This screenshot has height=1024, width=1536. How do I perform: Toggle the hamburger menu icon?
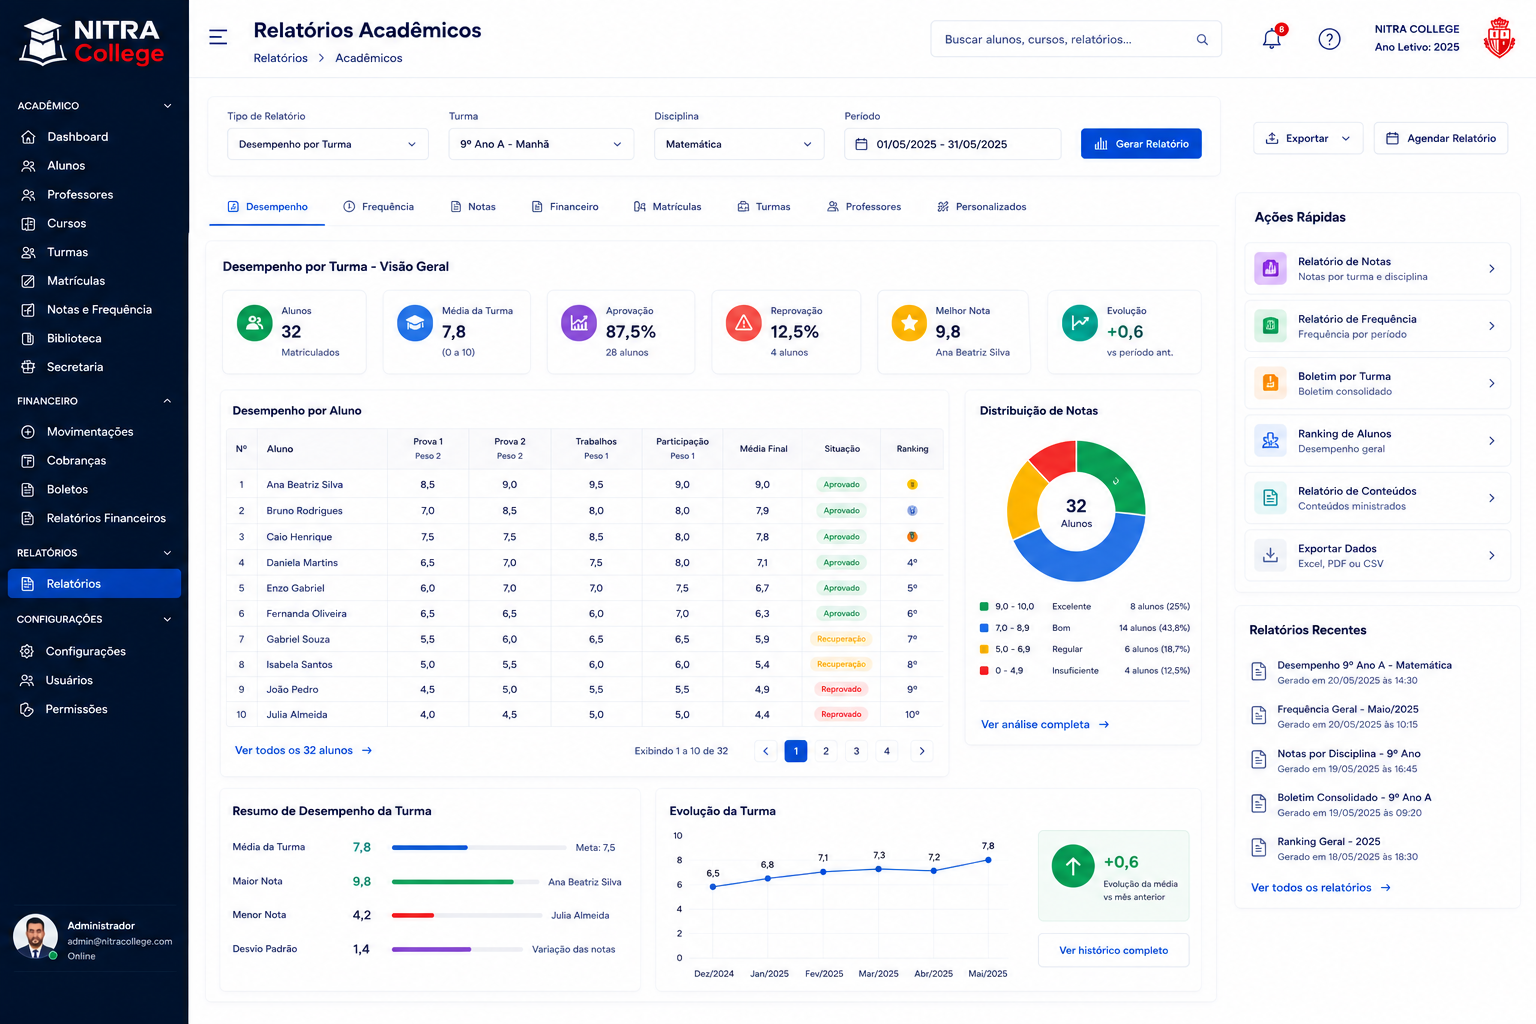pos(218,37)
